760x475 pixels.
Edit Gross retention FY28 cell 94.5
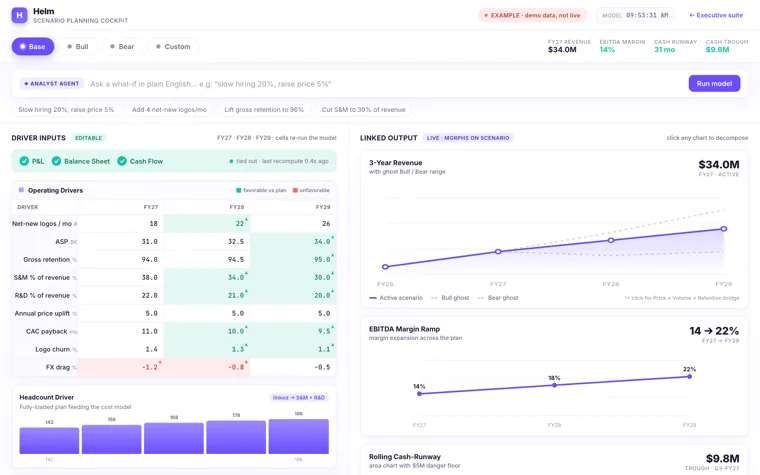click(x=207, y=259)
